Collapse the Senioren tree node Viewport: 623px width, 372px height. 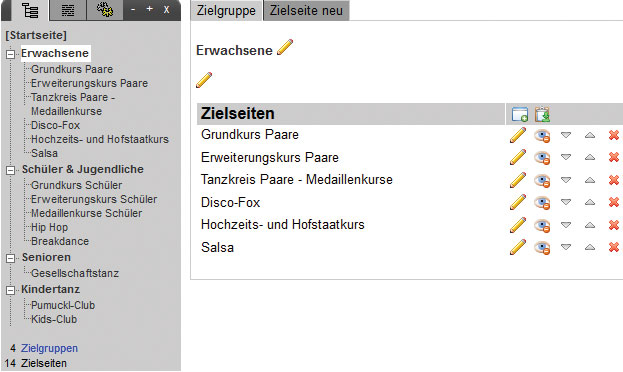pyautogui.click(x=11, y=258)
